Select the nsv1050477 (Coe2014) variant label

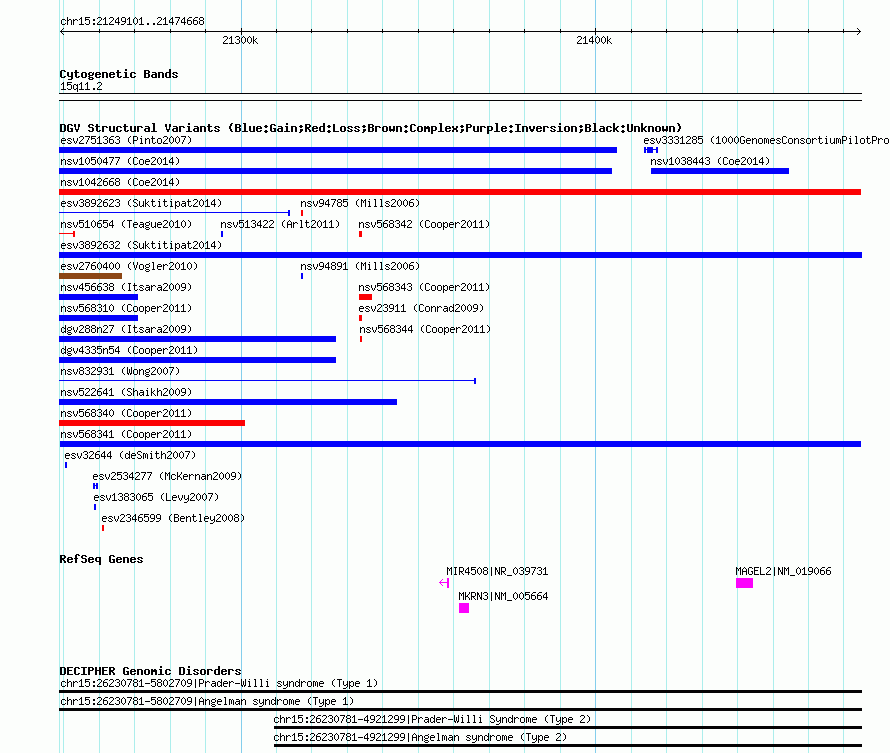pos(120,161)
